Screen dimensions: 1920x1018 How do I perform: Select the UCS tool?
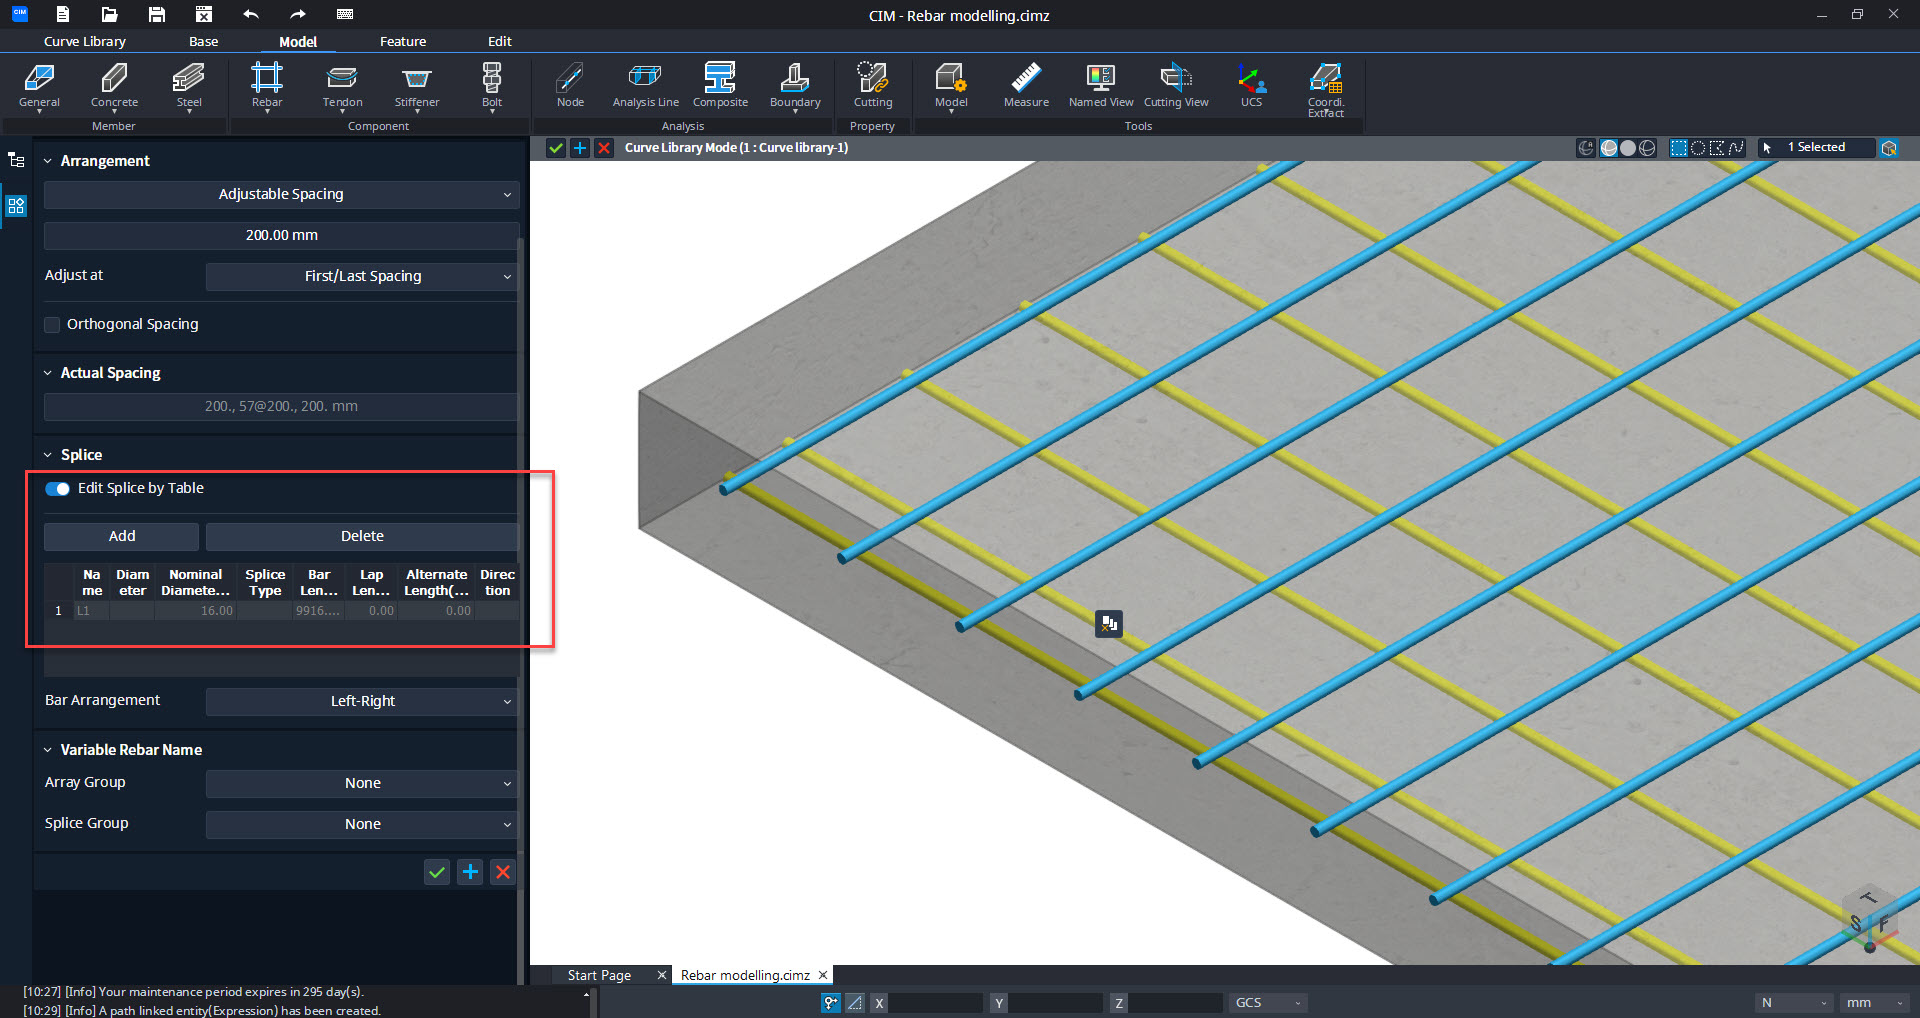point(1251,86)
